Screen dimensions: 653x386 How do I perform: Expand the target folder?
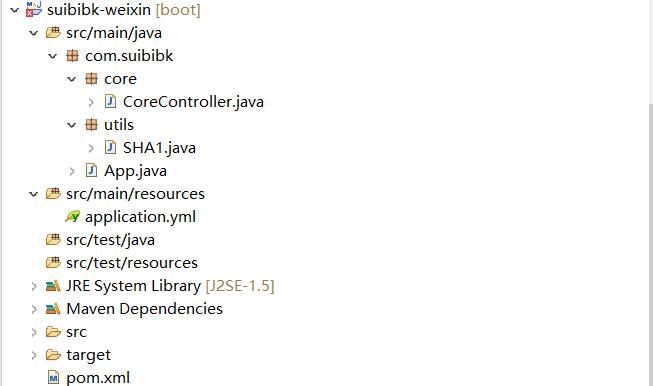[34, 355]
